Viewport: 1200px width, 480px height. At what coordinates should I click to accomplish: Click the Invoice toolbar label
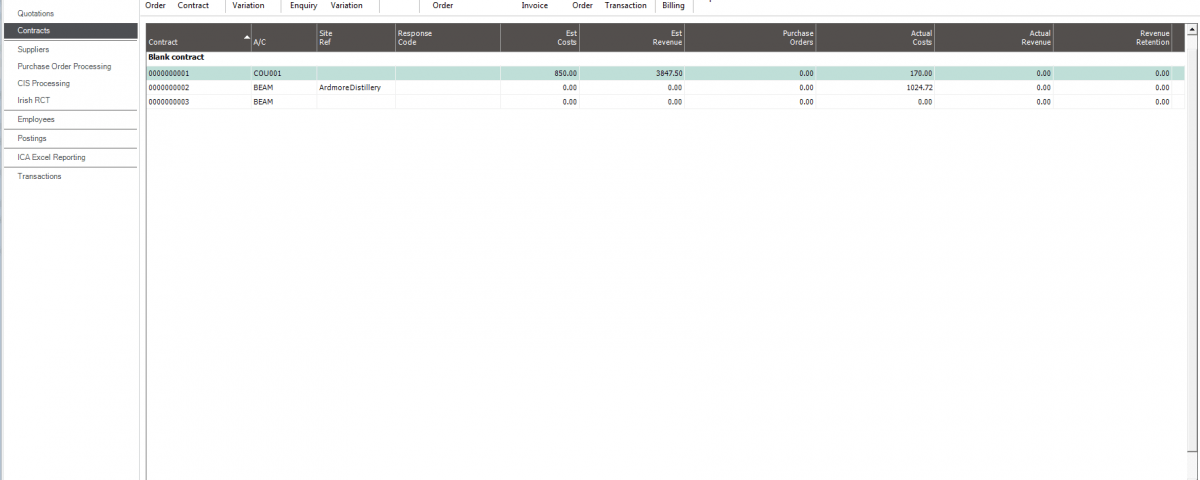(x=534, y=5)
